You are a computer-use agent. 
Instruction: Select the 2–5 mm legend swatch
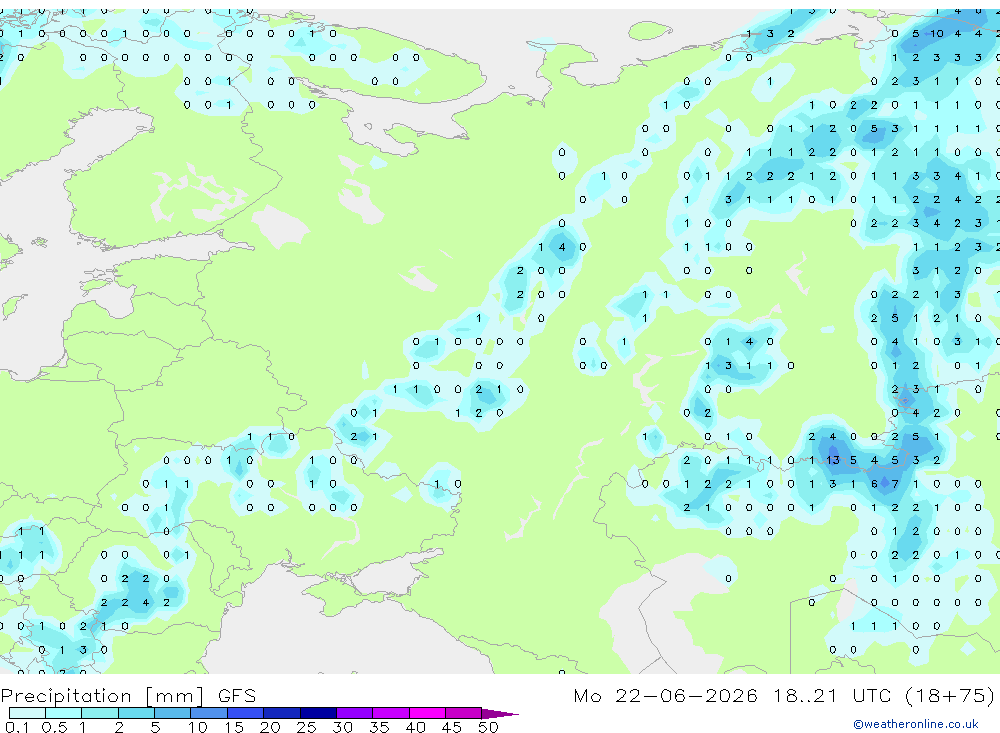(136, 713)
